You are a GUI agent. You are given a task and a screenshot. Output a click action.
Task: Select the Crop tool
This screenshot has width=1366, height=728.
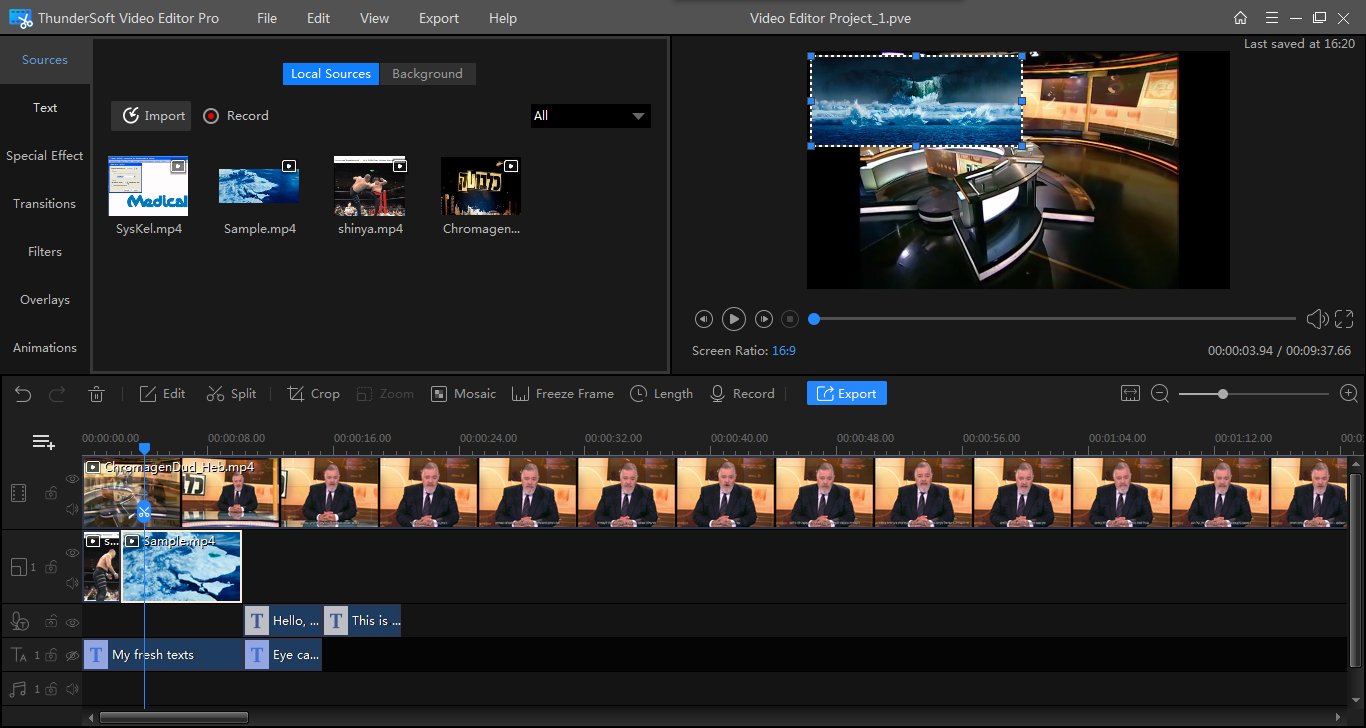(x=313, y=394)
